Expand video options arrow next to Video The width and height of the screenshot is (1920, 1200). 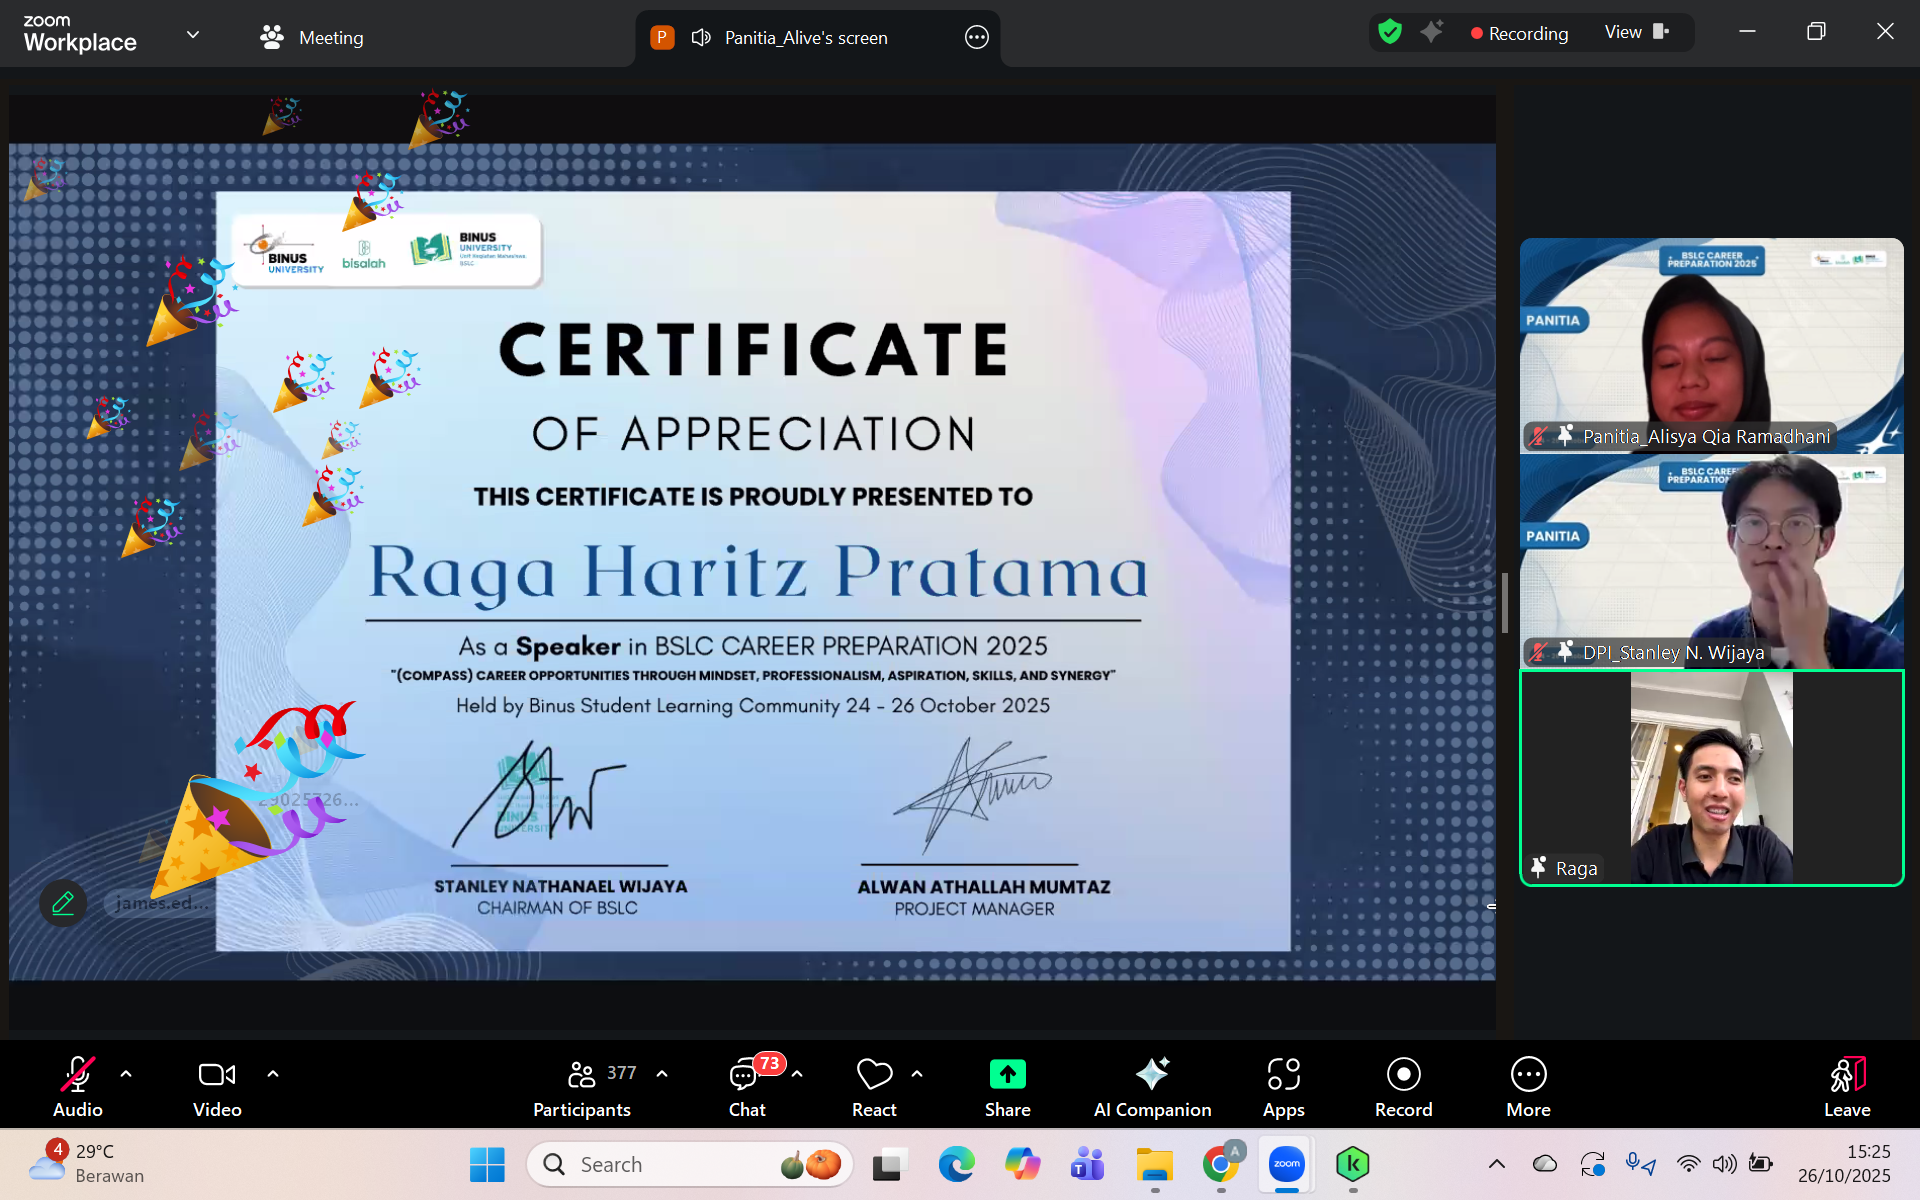273,1074
